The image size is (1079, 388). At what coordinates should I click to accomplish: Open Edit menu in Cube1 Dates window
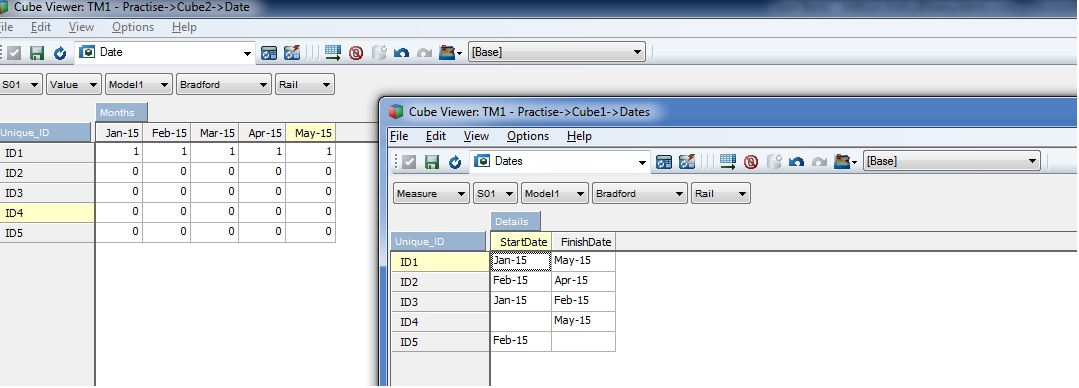tap(436, 136)
